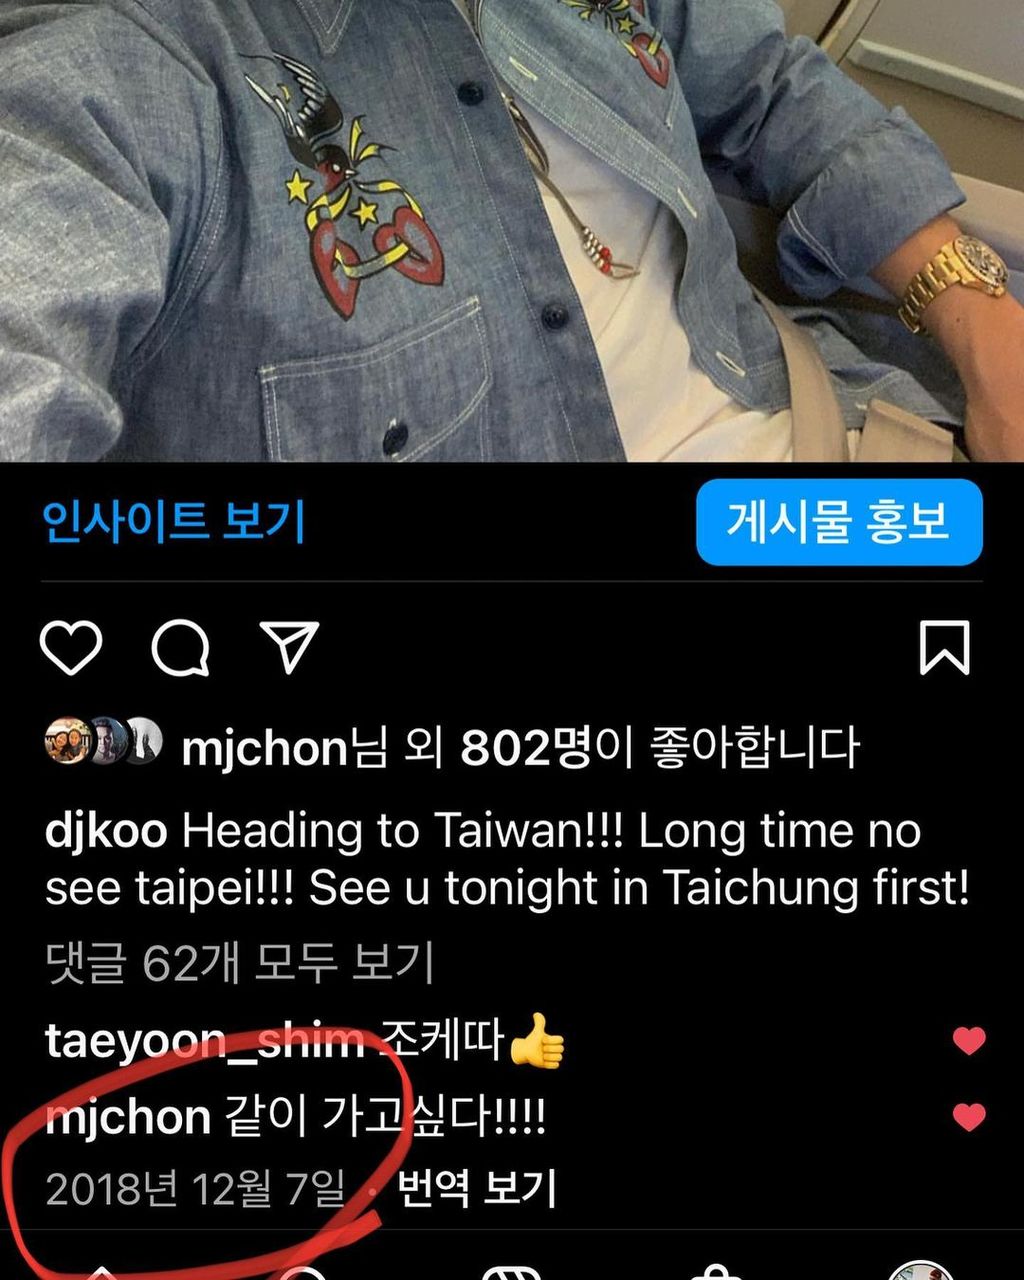
Task: Open the Reels tab in the bottom bar
Action: [512, 1272]
